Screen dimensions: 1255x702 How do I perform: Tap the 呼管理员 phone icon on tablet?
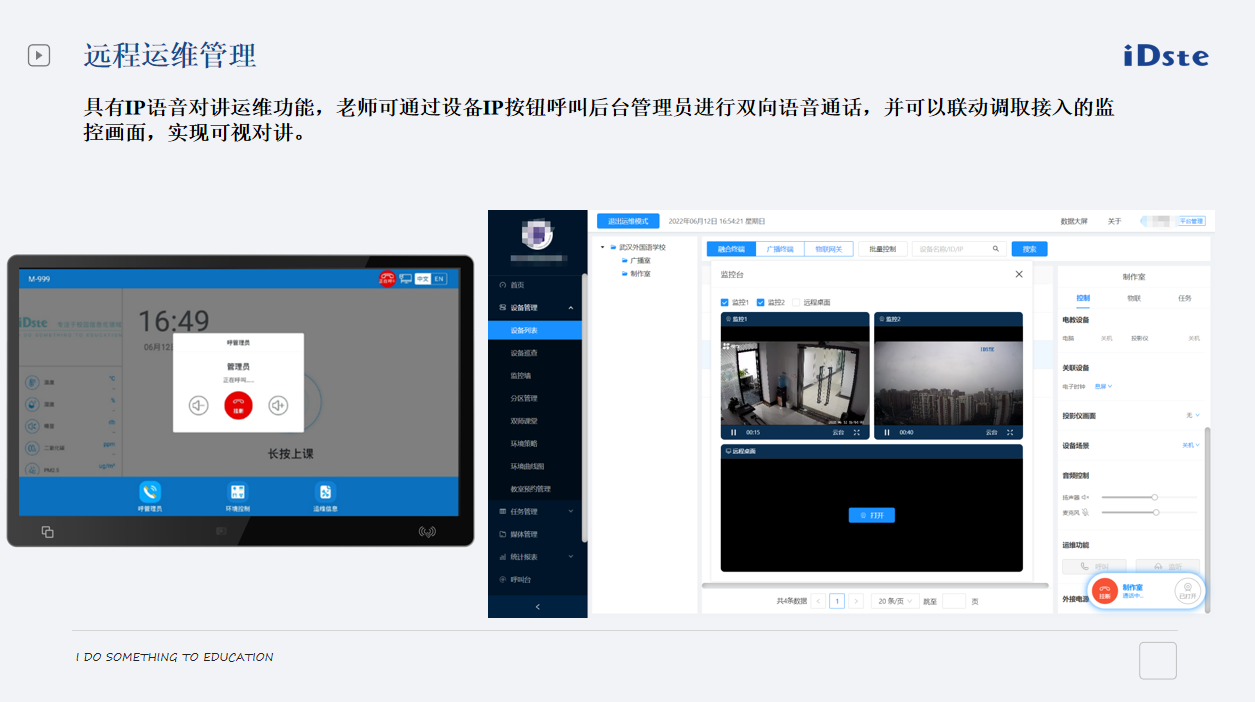point(150,491)
